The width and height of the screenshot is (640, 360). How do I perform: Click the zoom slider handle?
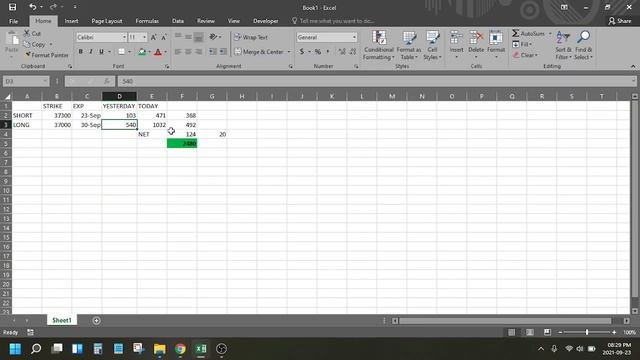[587, 332]
